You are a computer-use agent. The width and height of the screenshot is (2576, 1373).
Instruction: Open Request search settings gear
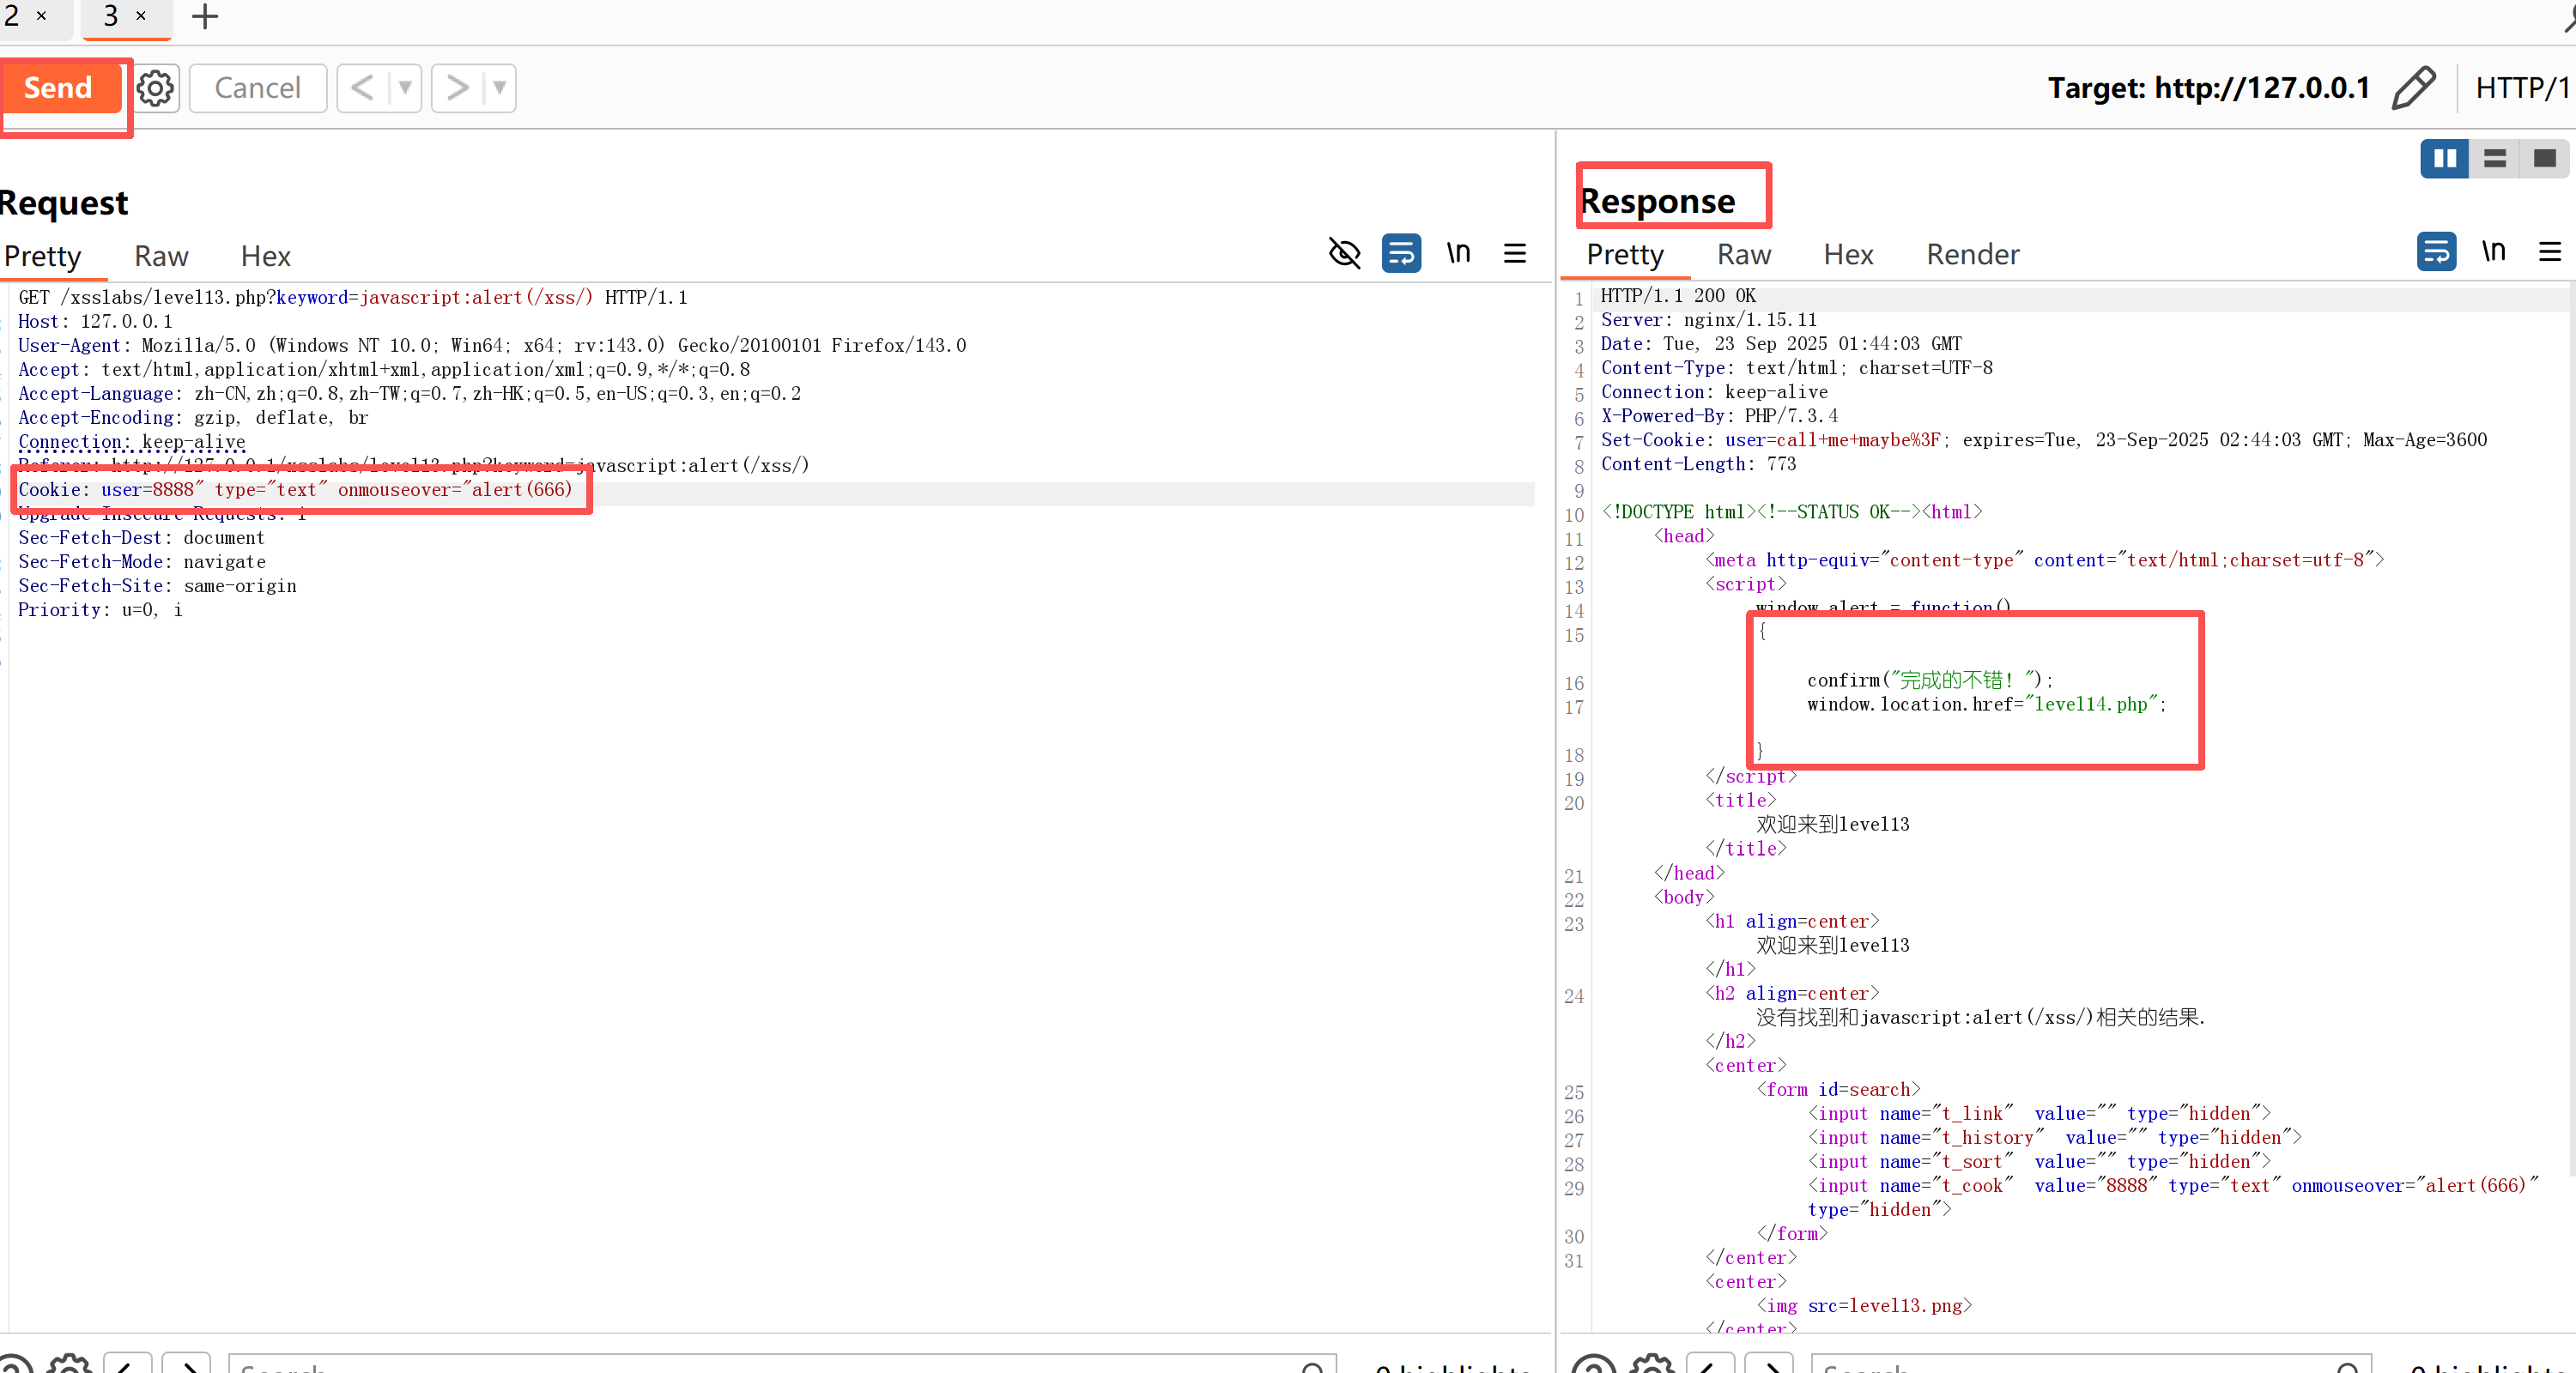pyautogui.click(x=70, y=1364)
